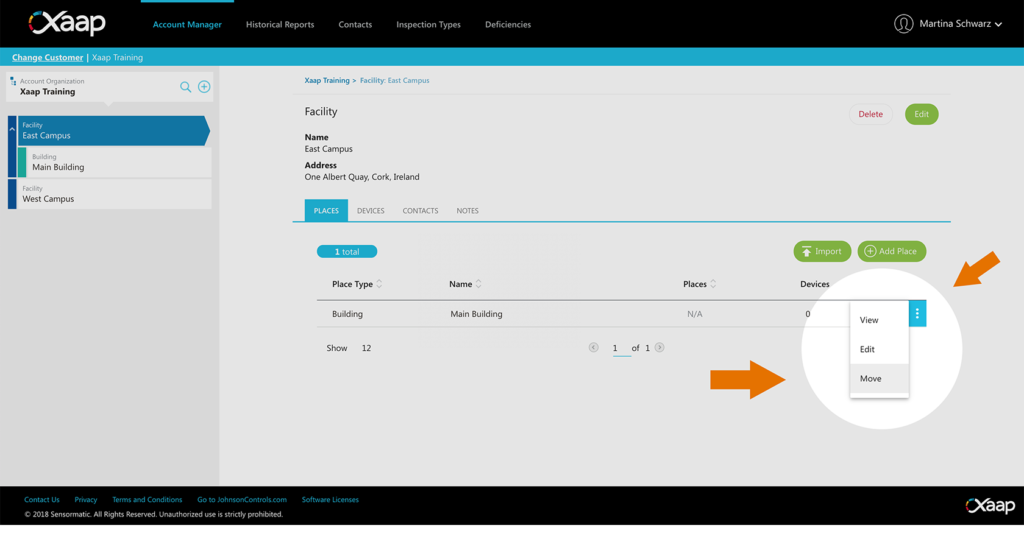Switch to the CONTACTS tab
Viewport: 1024px width, 542px height.
coord(420,211)
